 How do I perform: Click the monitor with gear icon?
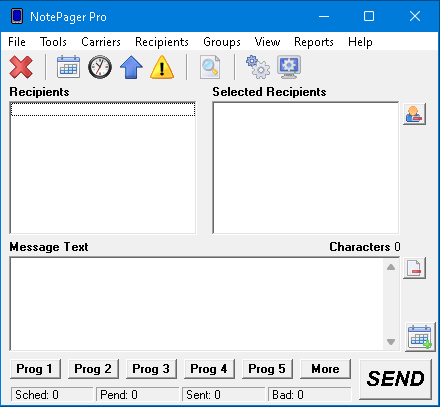coord(289,67)
